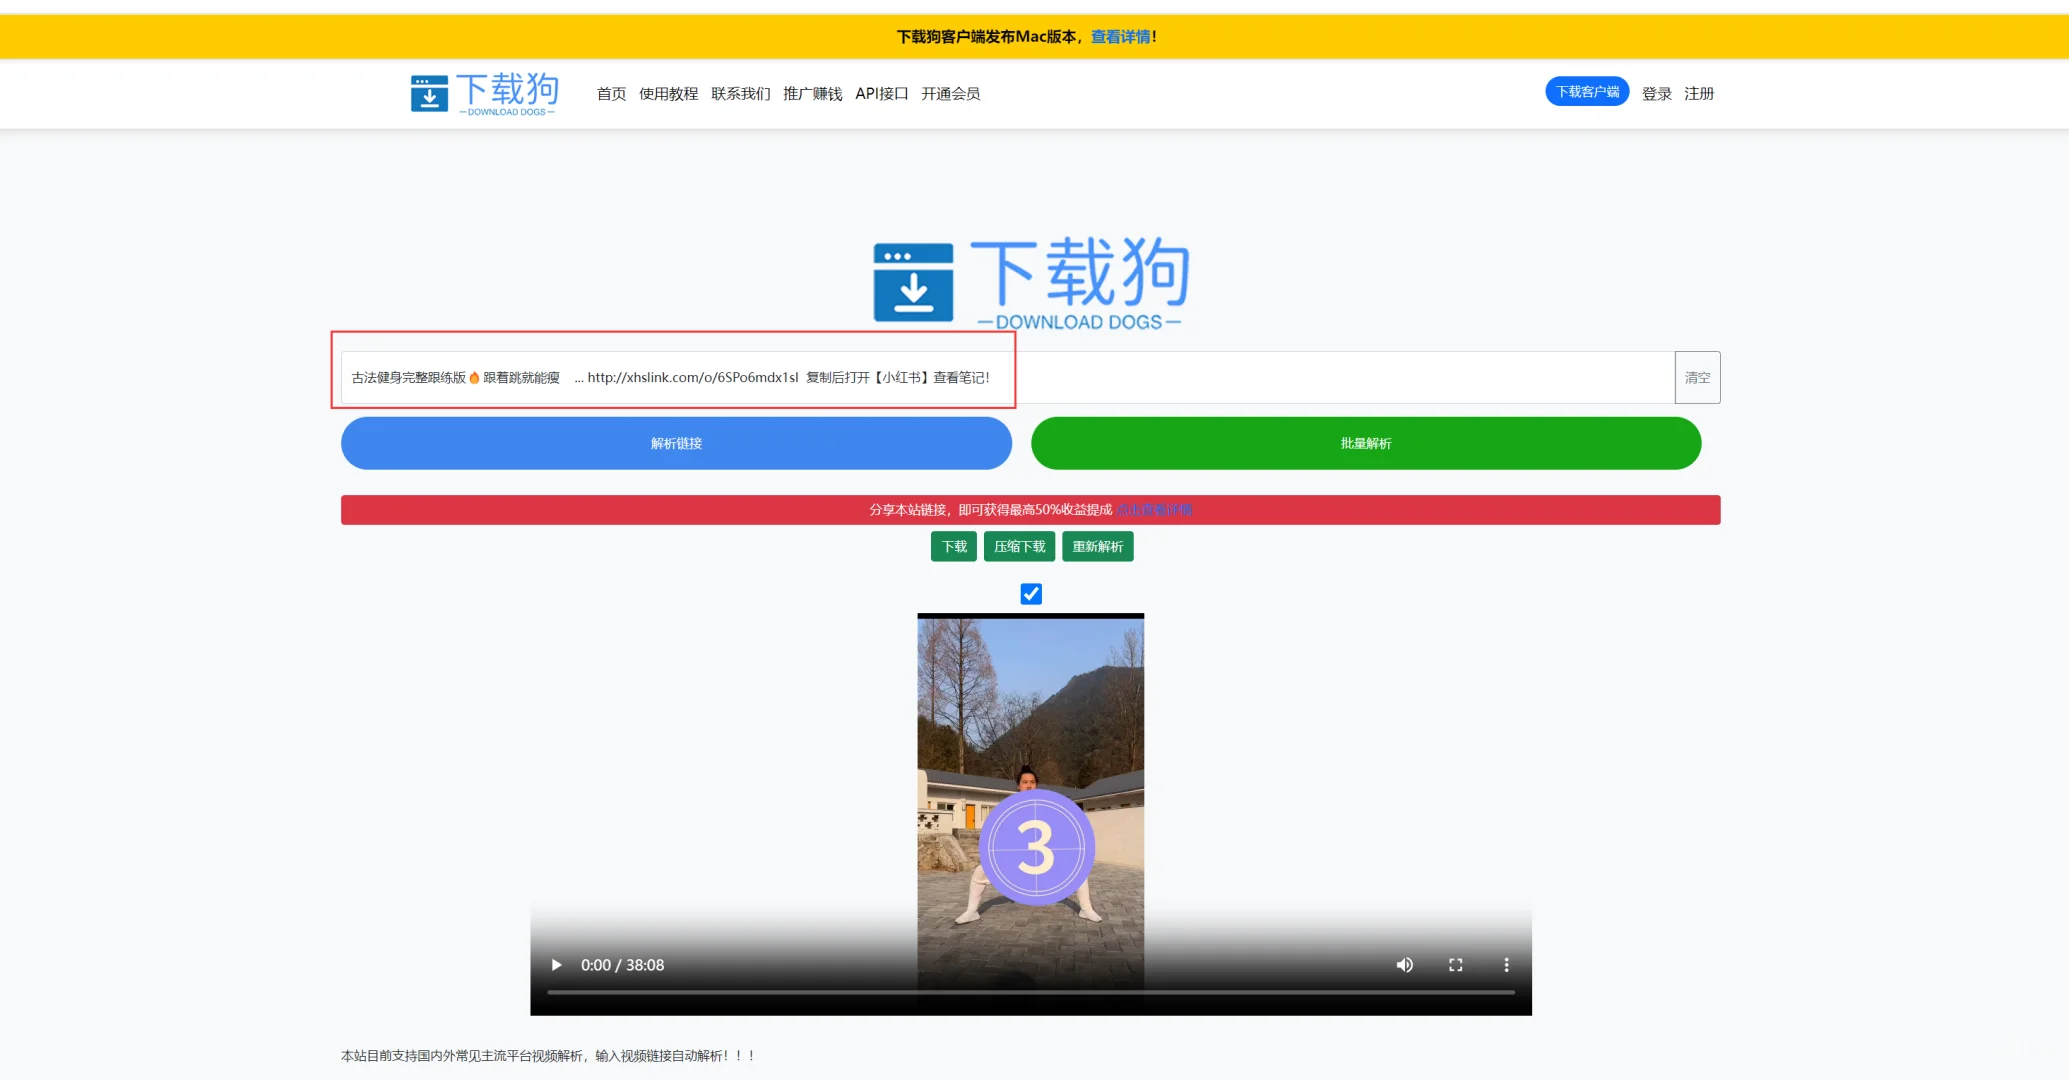Click 重新解析 to re-parse the link
This screenshot has height=1080, width=2069.
tap(1097, 546)
